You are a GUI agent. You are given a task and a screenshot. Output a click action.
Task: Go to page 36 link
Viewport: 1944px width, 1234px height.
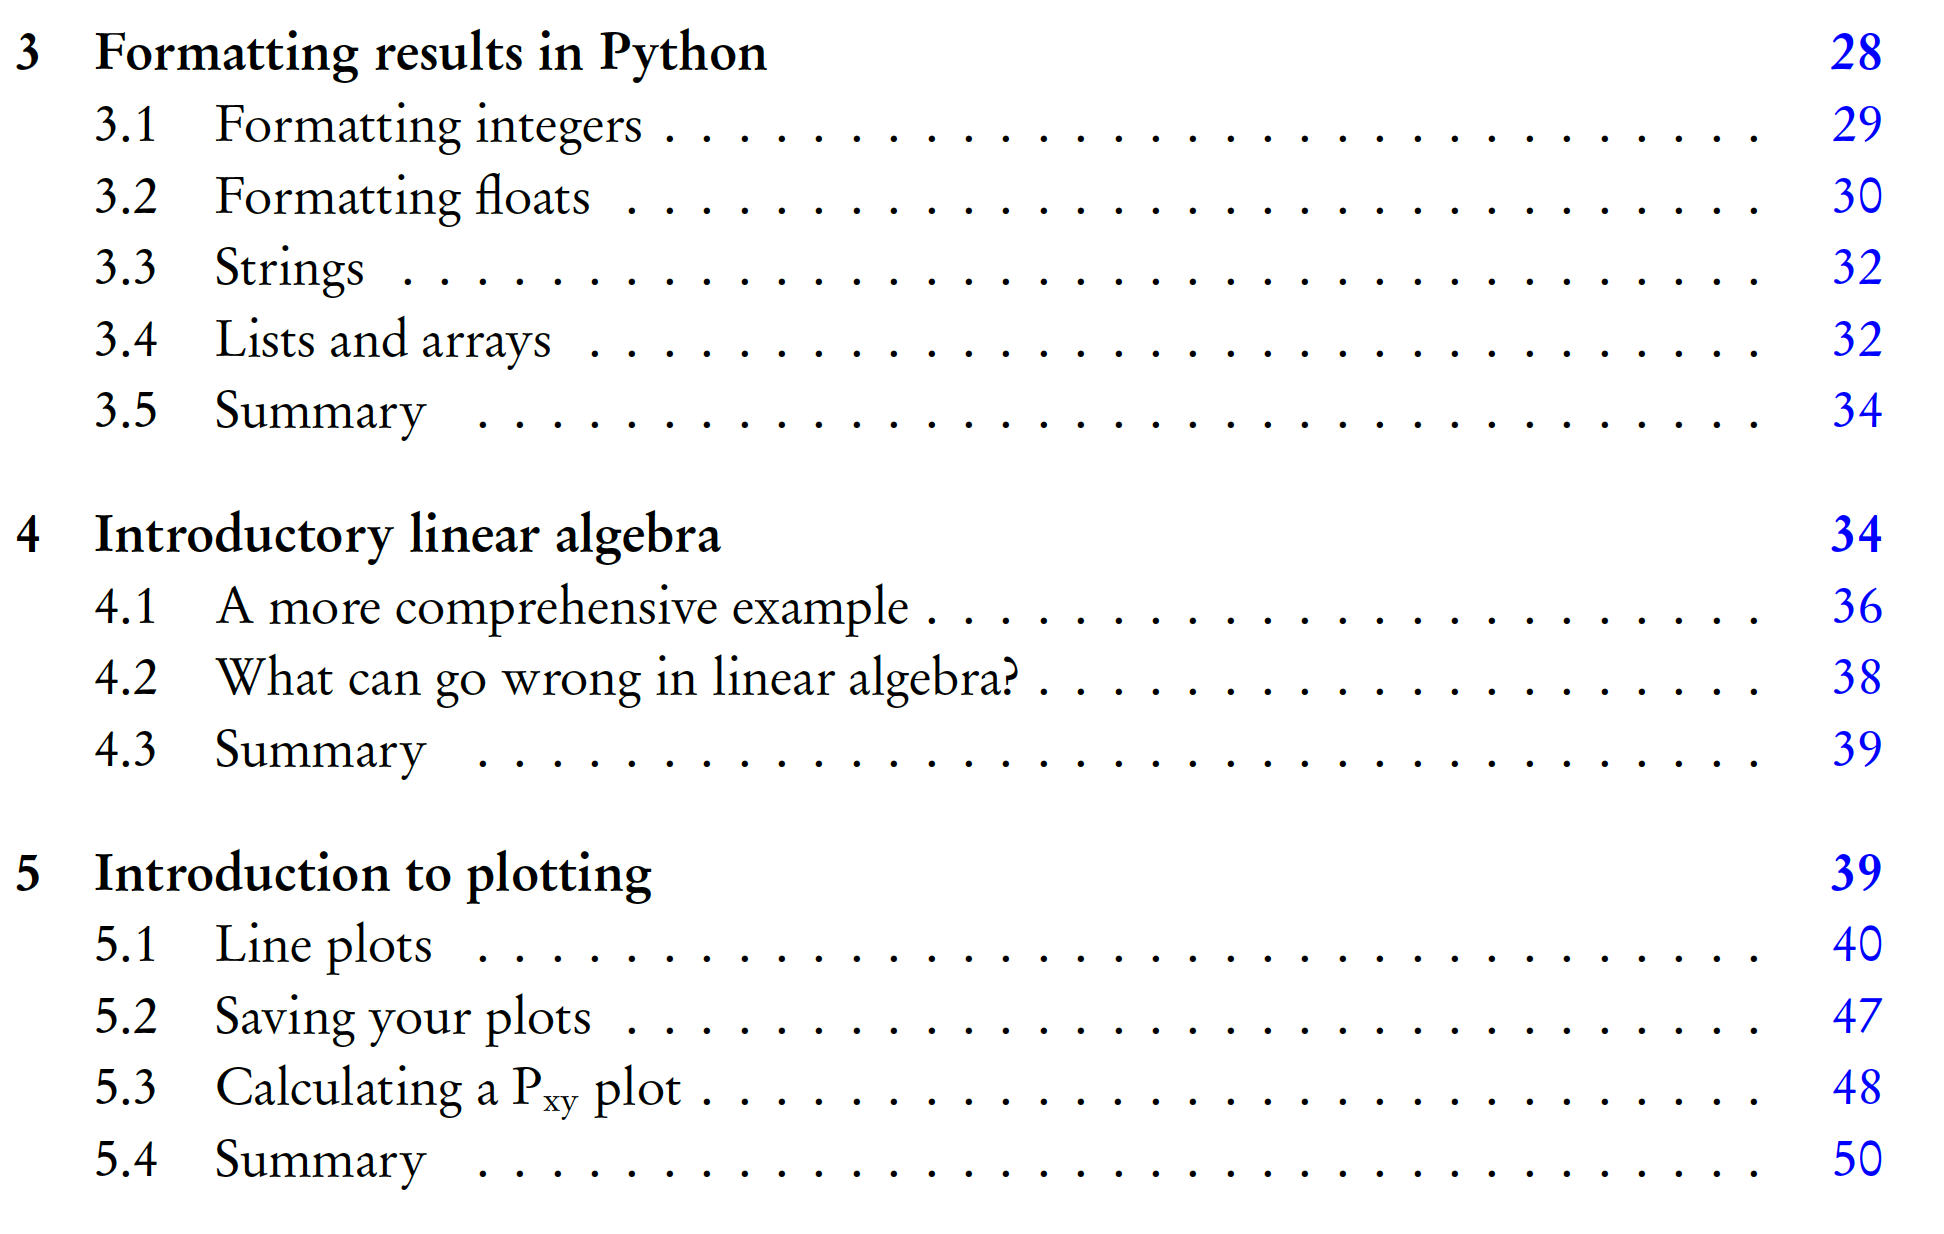tap(1856, 607)
